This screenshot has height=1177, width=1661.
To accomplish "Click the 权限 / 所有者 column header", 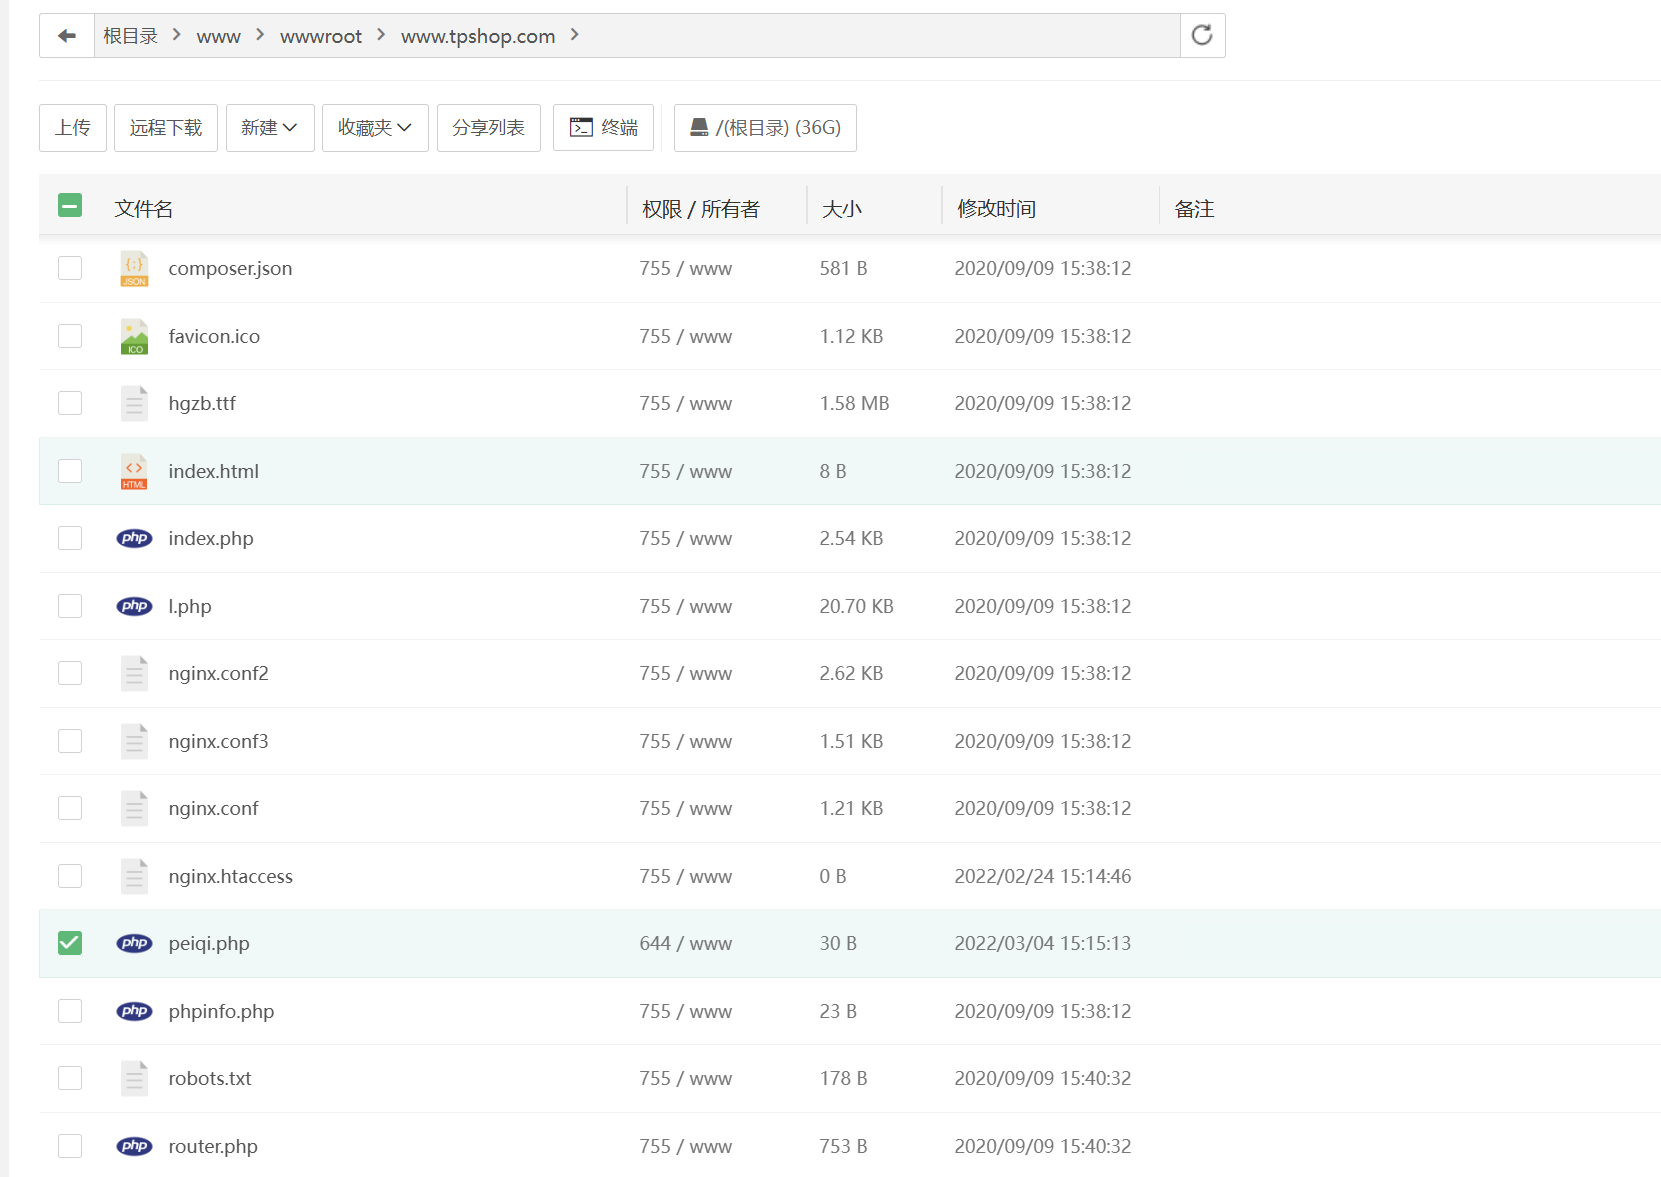I will pos(701,209).
